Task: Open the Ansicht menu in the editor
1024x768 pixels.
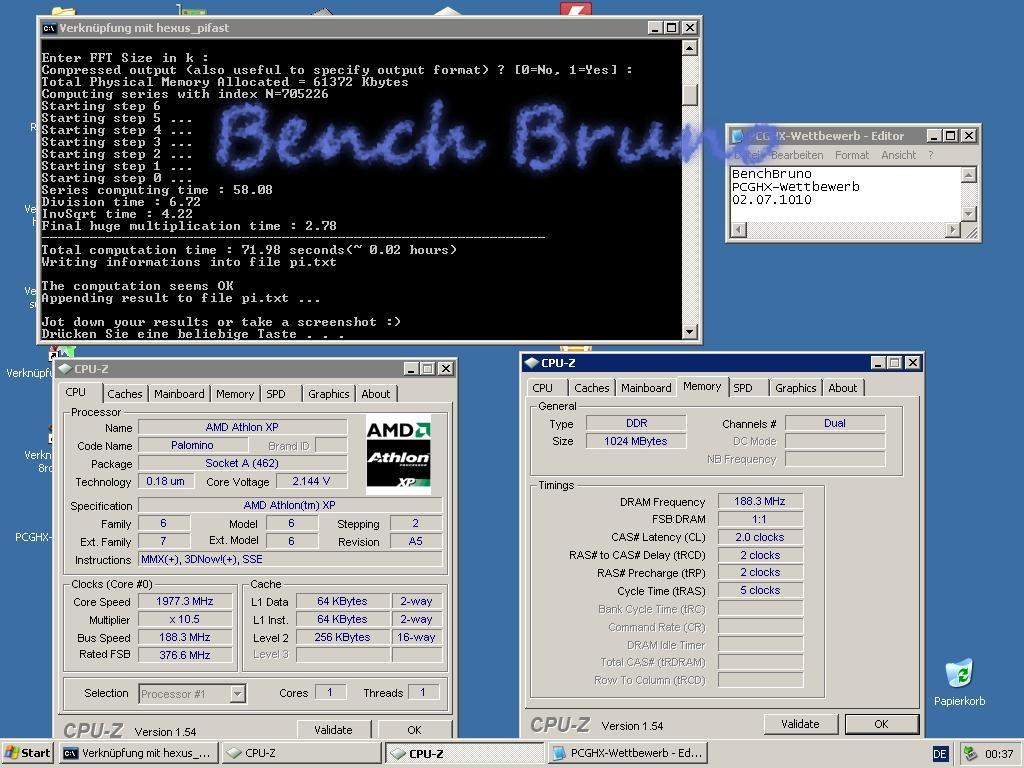Action: [899, 155]
